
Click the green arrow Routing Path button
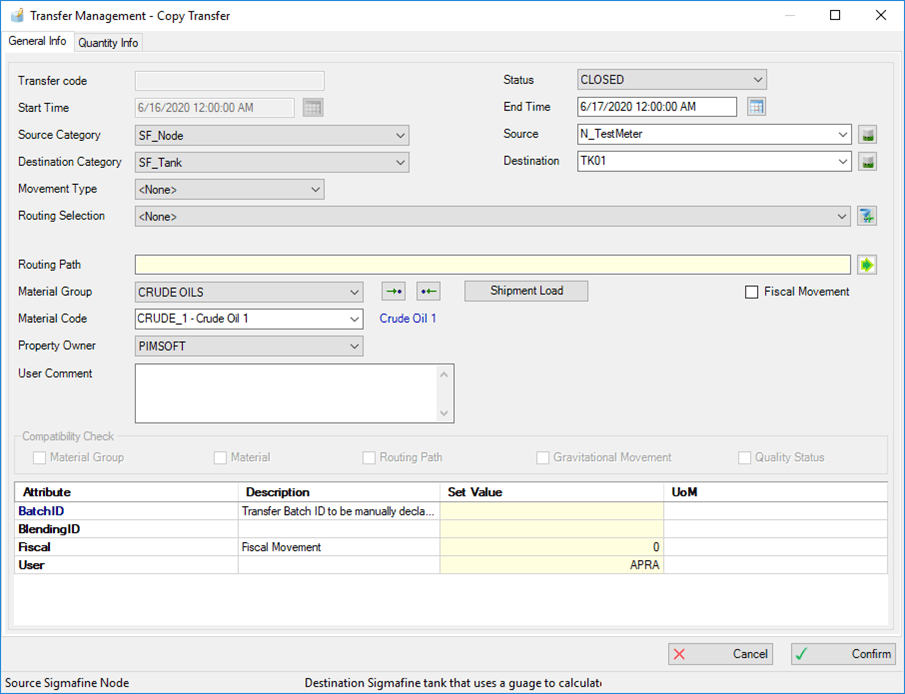867,265
